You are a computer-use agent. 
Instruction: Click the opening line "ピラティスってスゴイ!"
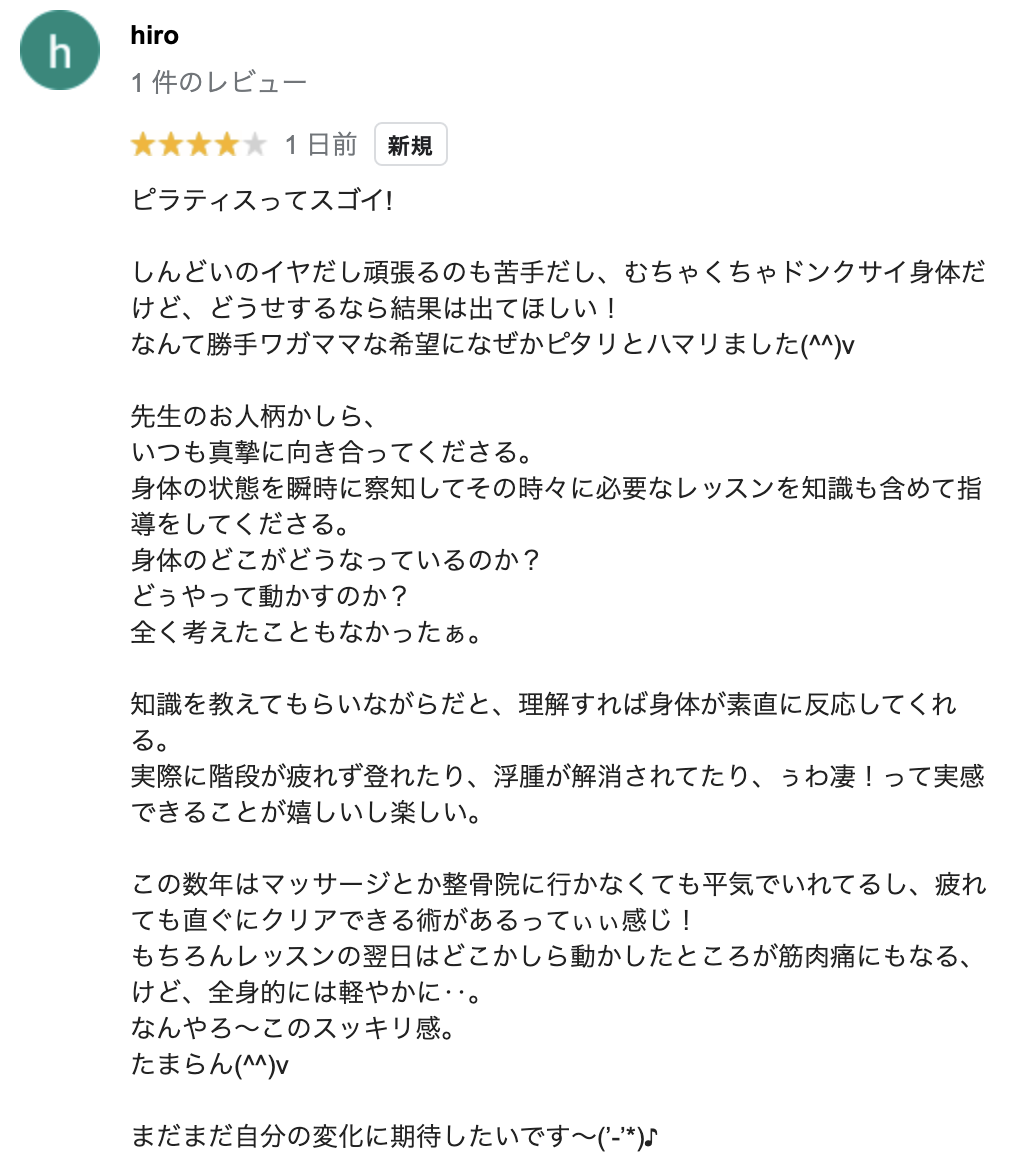(x=262, y=200)
